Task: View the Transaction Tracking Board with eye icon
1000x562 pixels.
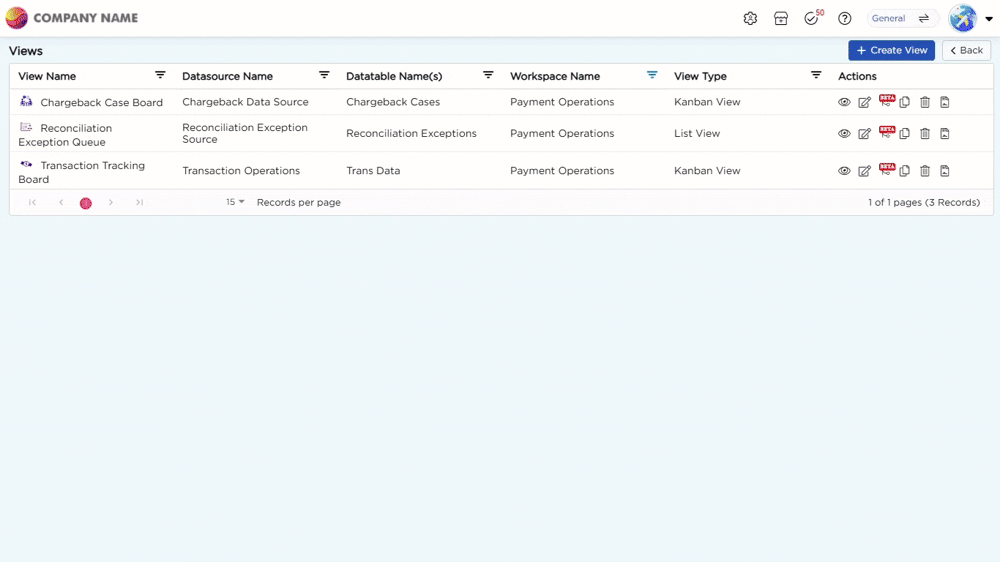Action: (844, 171)
